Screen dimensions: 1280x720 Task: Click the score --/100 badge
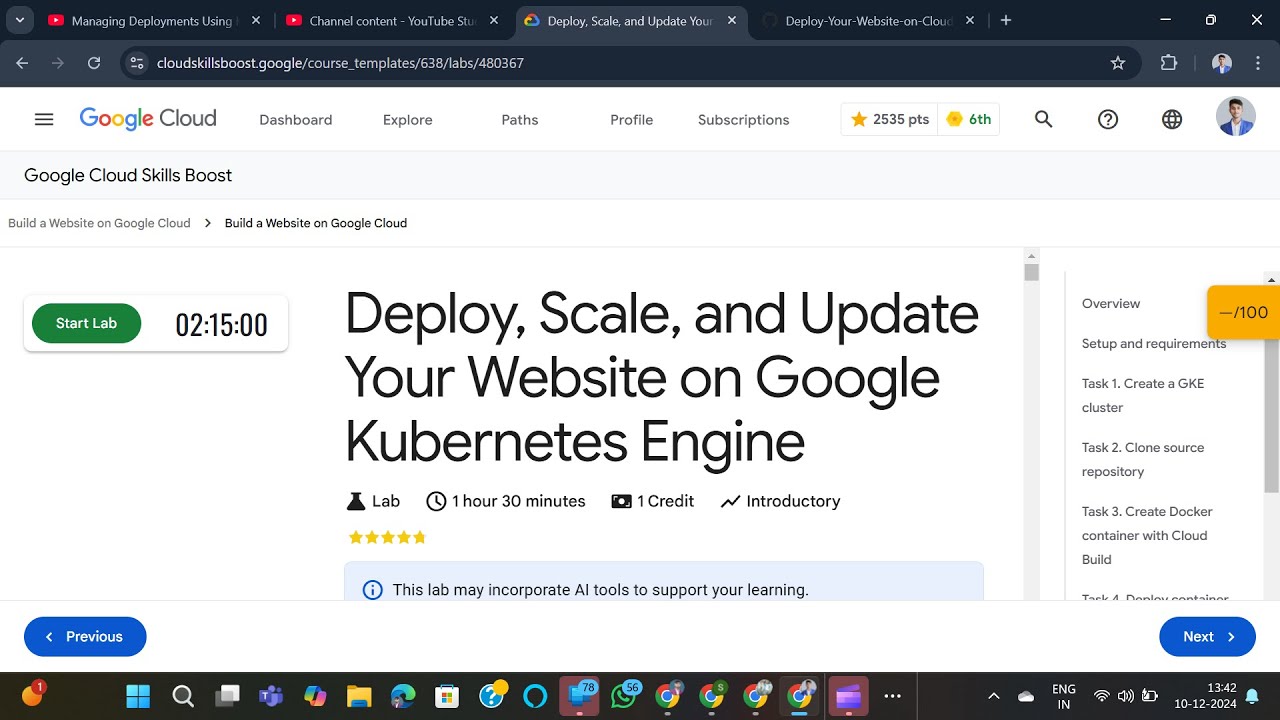(1243, 312)
